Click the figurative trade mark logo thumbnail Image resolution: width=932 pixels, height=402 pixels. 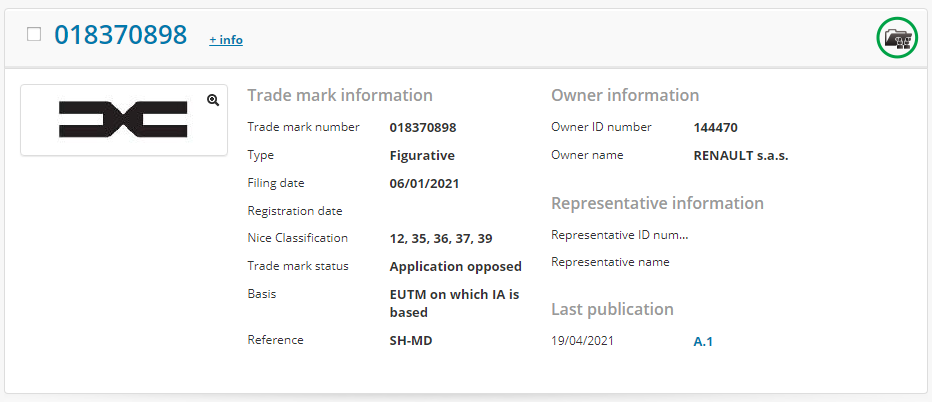coord(123,120)
